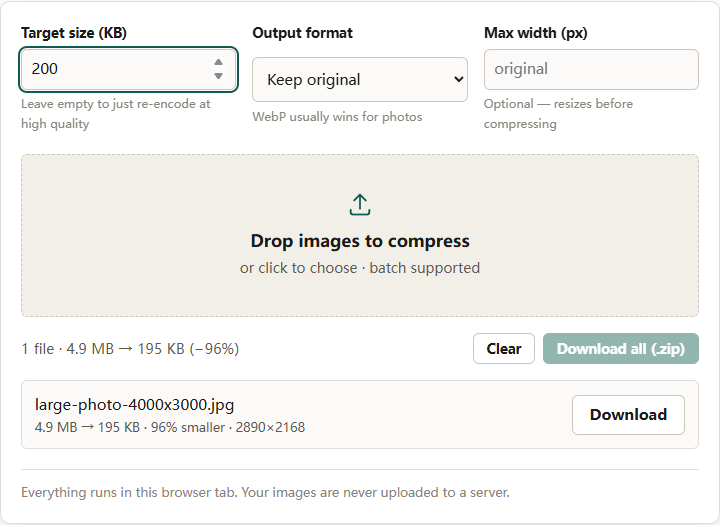Click the Clear button
Image resolution: width=720 pixels, height=525 pixels.
click(504, 349)
